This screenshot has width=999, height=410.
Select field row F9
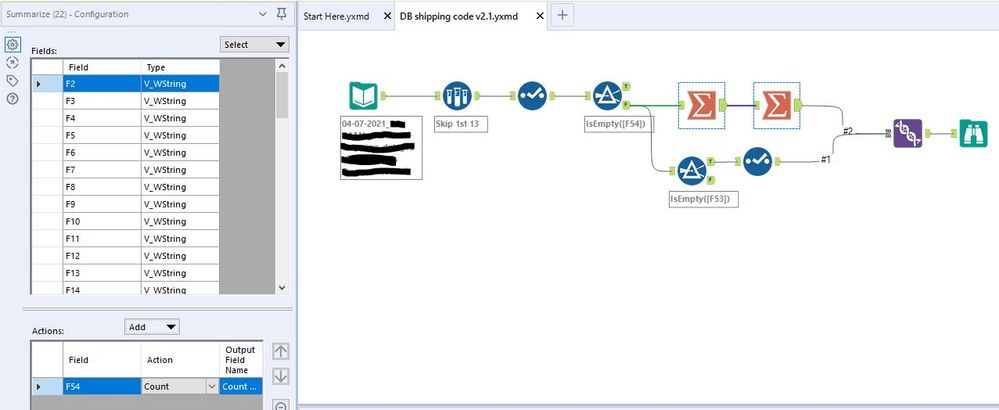click(126, 204)
